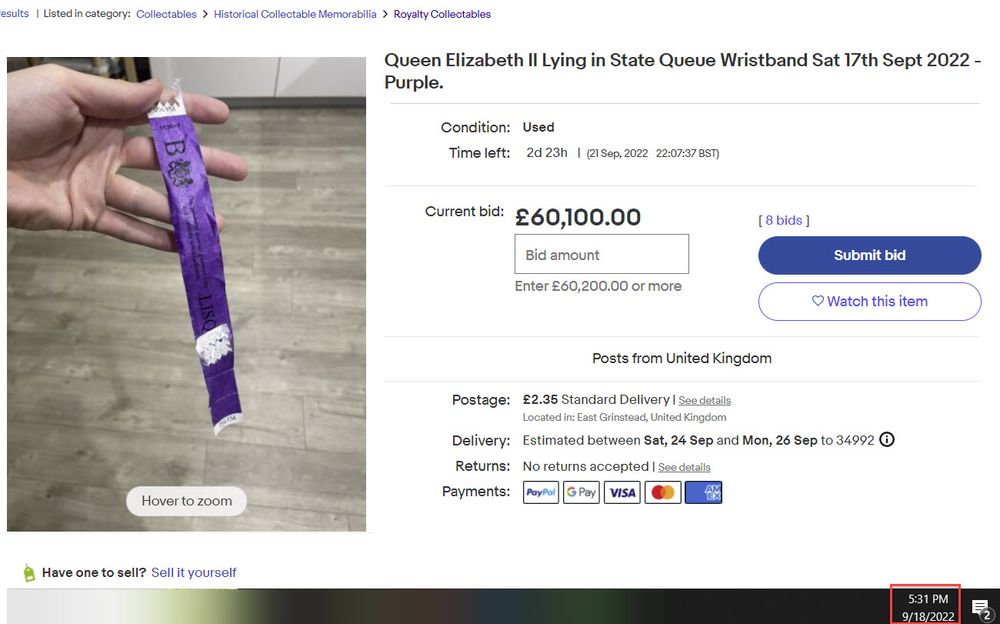The image size is (1000, 624).
Task: Open the Royalty Collectables category
Action: click(444, 14)
